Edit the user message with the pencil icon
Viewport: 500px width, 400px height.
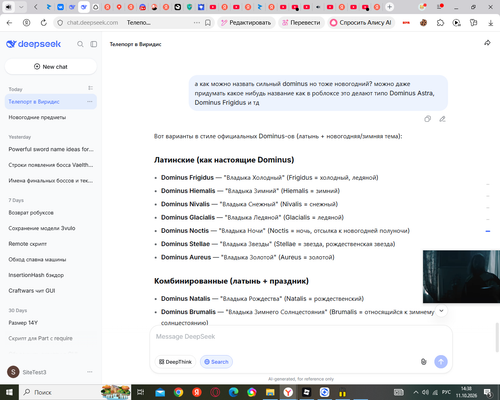pyautogui.click(x=442, y=119)
